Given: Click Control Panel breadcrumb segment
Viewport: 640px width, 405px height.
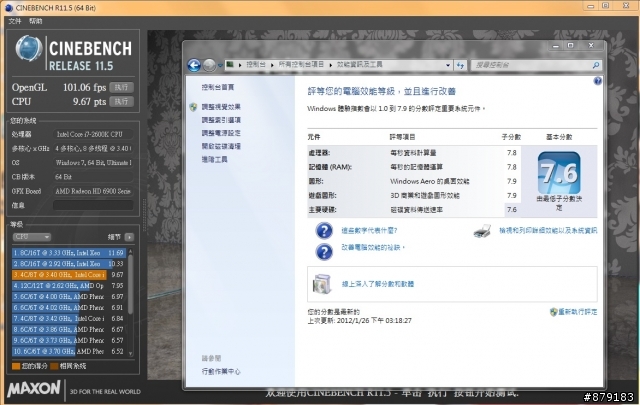Looking at the screenshot, I should tap(256, 65).
